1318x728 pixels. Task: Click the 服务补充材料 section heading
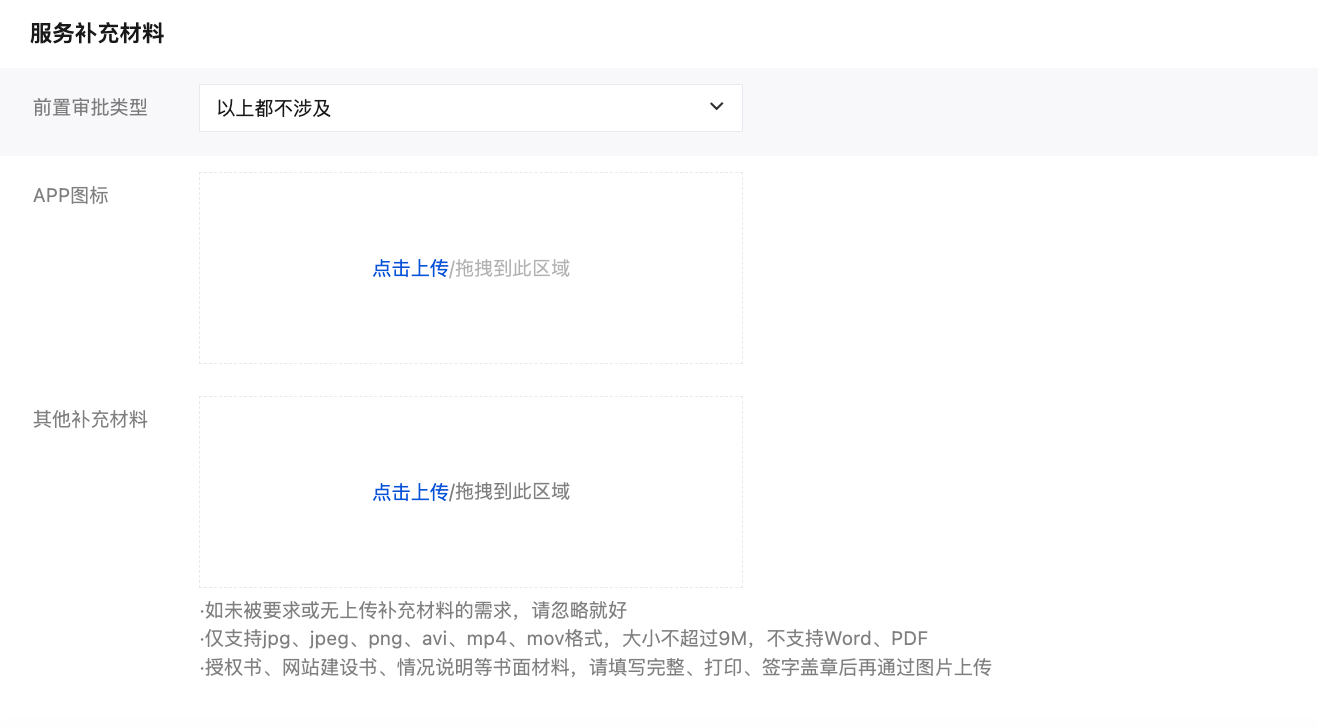tap(97, 34)
